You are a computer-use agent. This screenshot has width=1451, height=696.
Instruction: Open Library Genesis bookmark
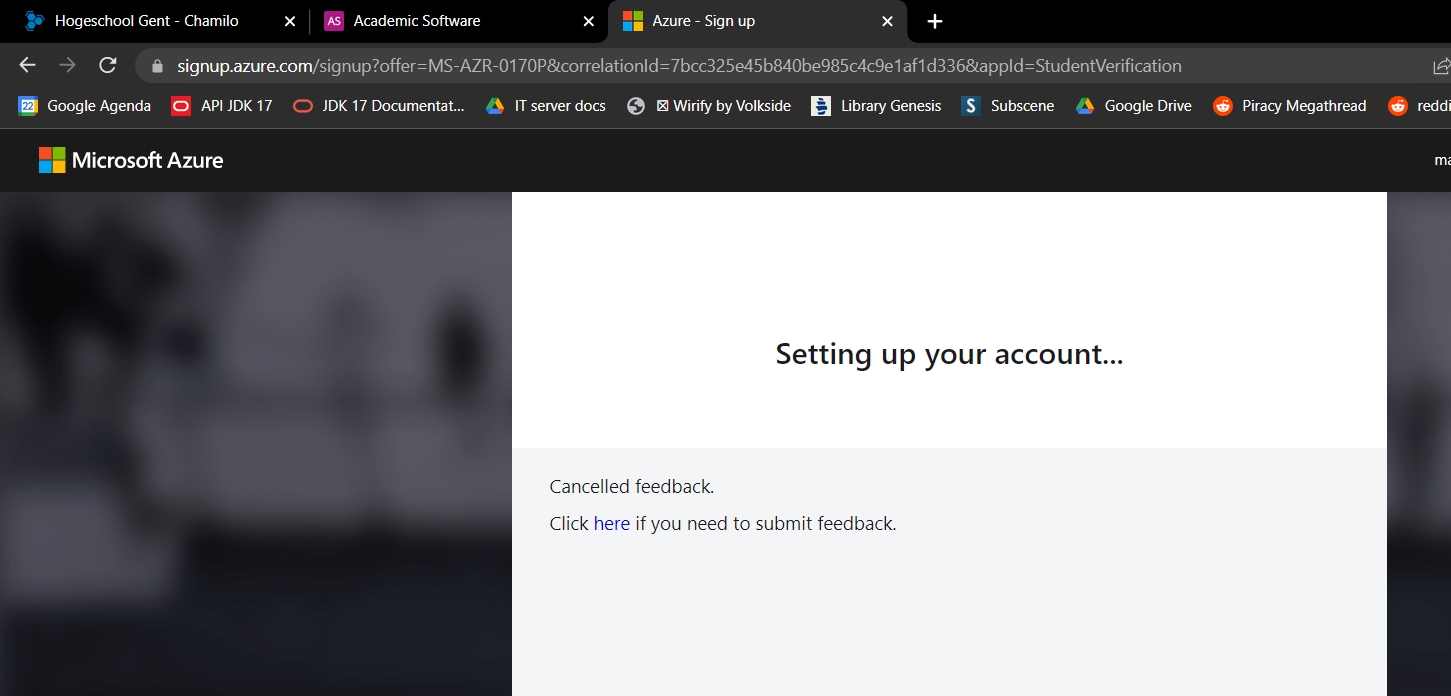[x=877, y=106]
